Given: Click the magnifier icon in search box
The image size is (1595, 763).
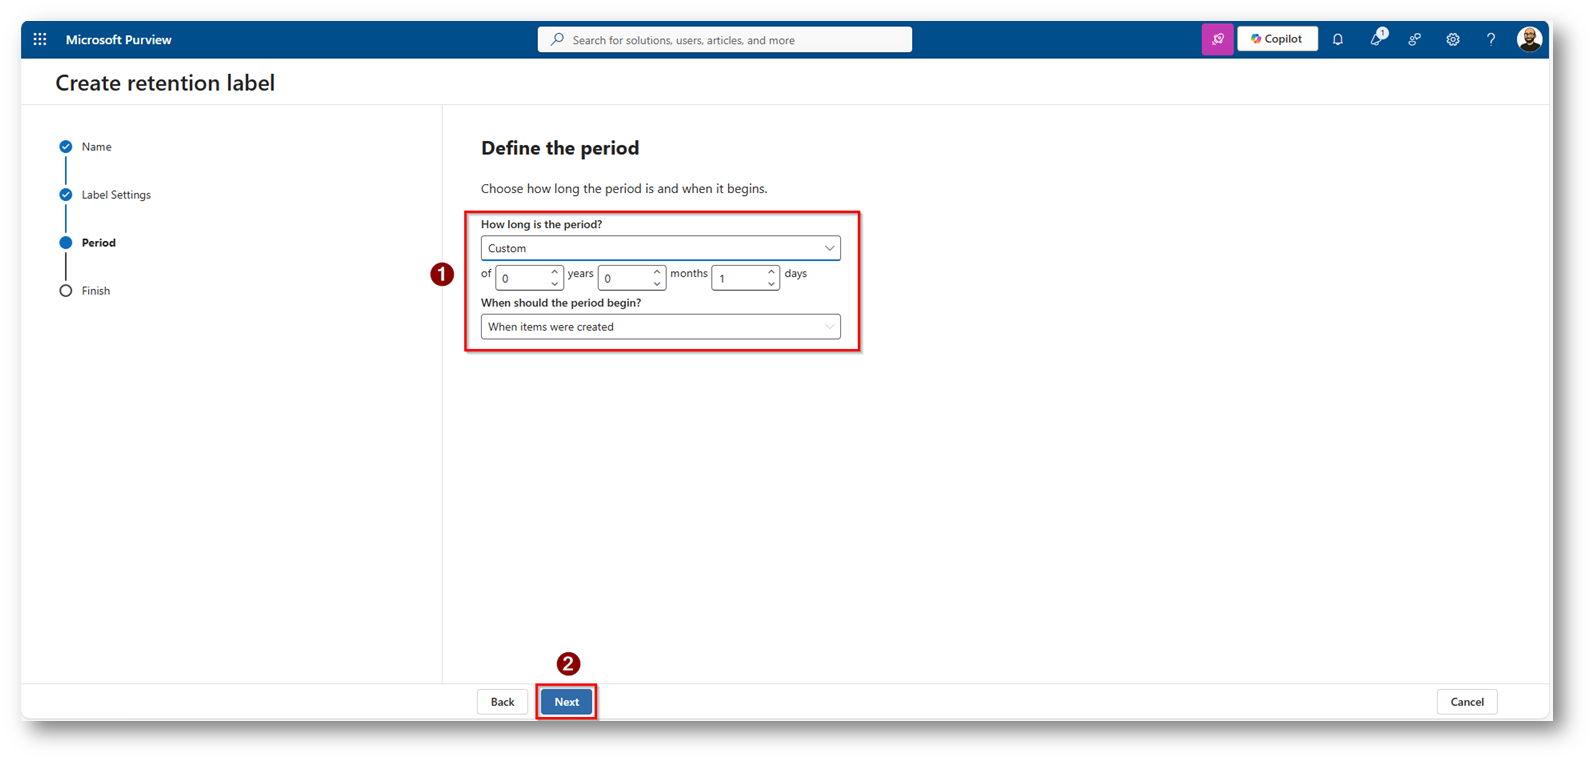Looking at the screenshot, I should click(557, 39).
